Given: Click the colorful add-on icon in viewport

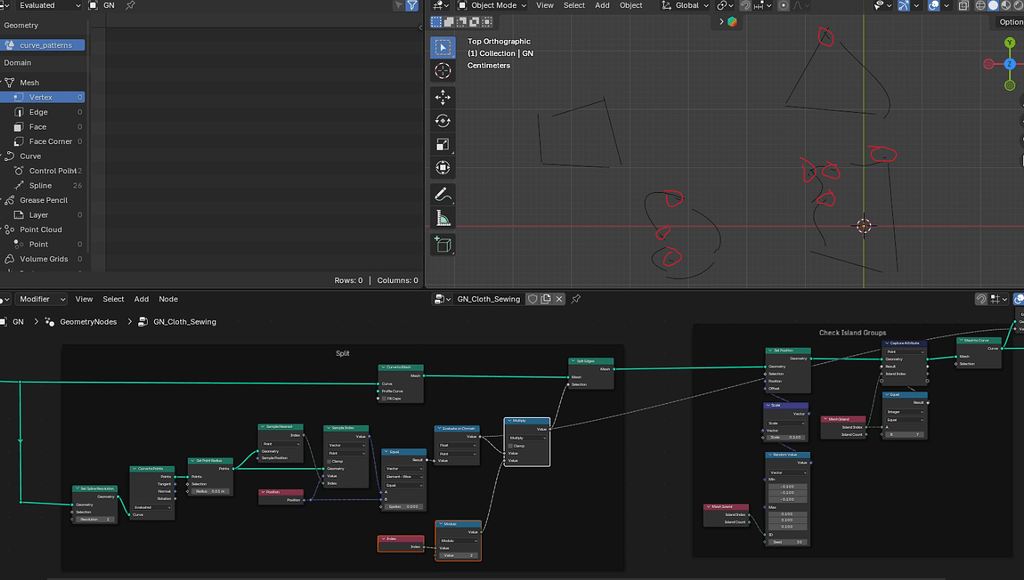Looking at the screenshot, I should (x=732, y=22).
